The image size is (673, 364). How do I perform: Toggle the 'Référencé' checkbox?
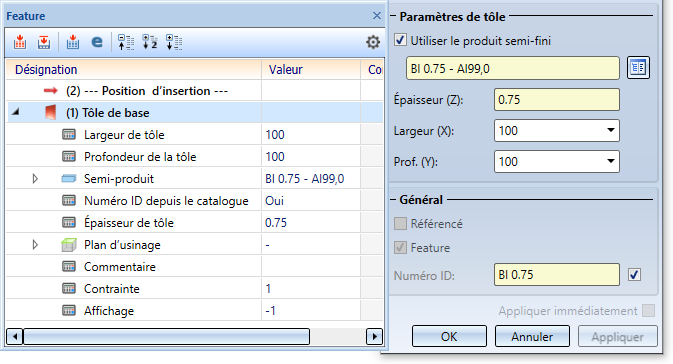[x=400, y=223]
